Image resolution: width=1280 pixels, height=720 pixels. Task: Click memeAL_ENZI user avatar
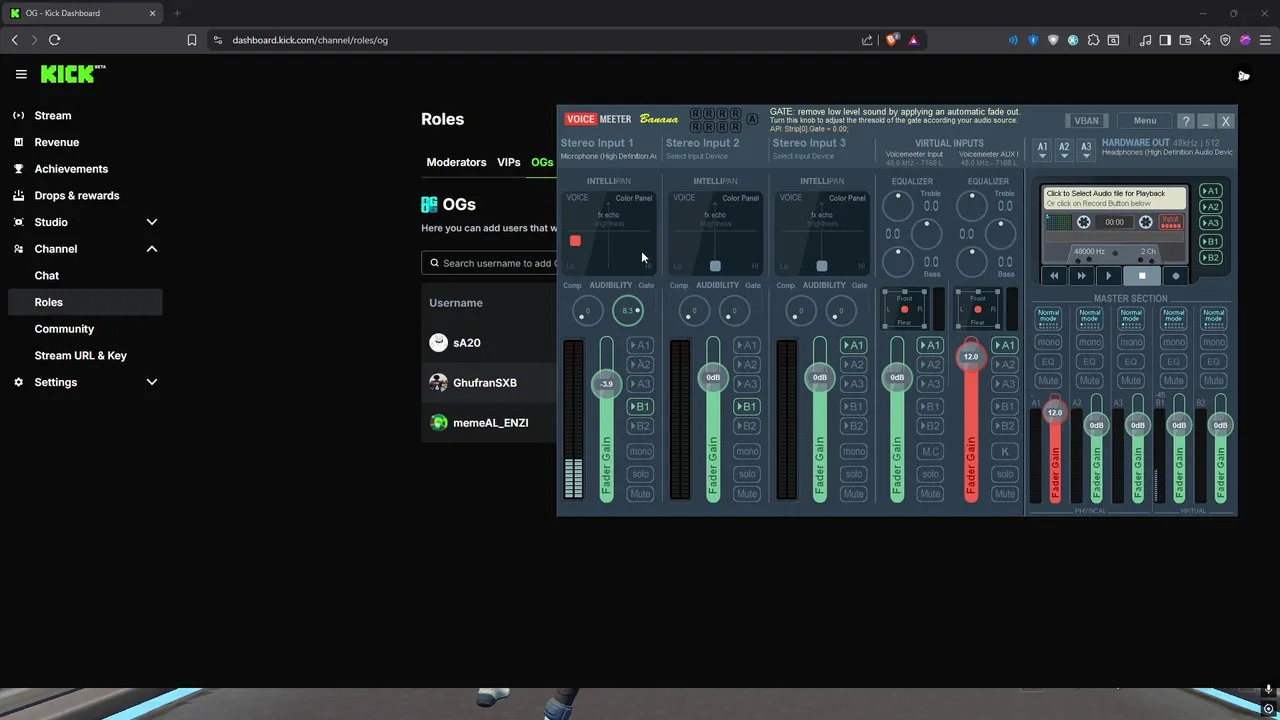(x=438, y=423)
